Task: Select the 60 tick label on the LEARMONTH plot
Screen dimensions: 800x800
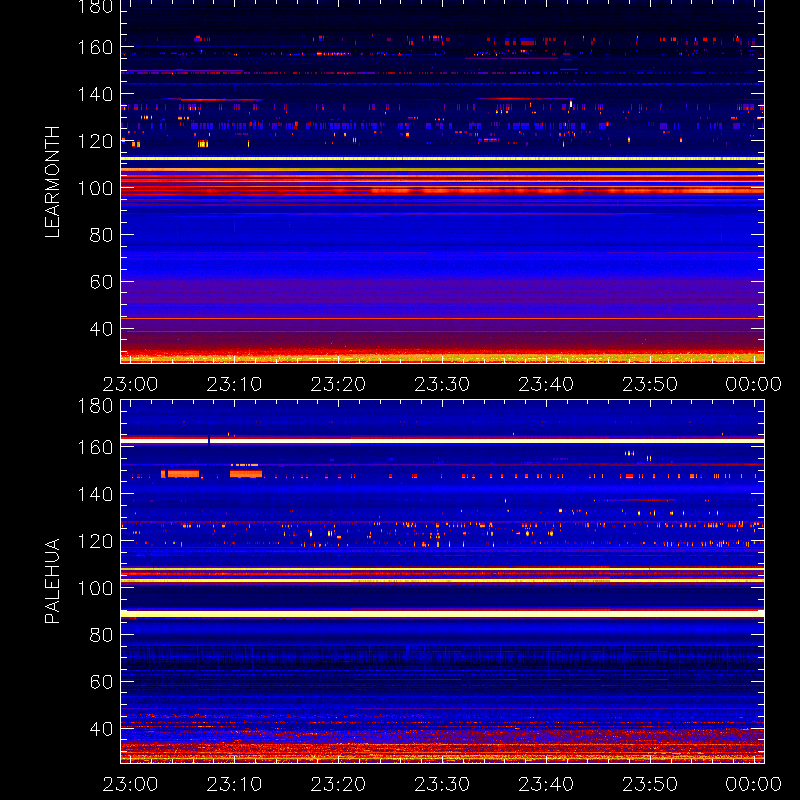Action: pyautogui.click(x=101, y=282)
